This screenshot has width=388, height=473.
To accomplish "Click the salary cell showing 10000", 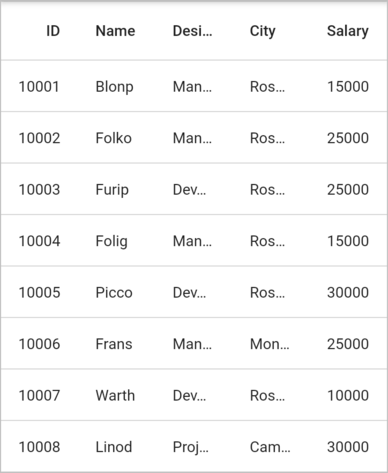I will 348,395.
